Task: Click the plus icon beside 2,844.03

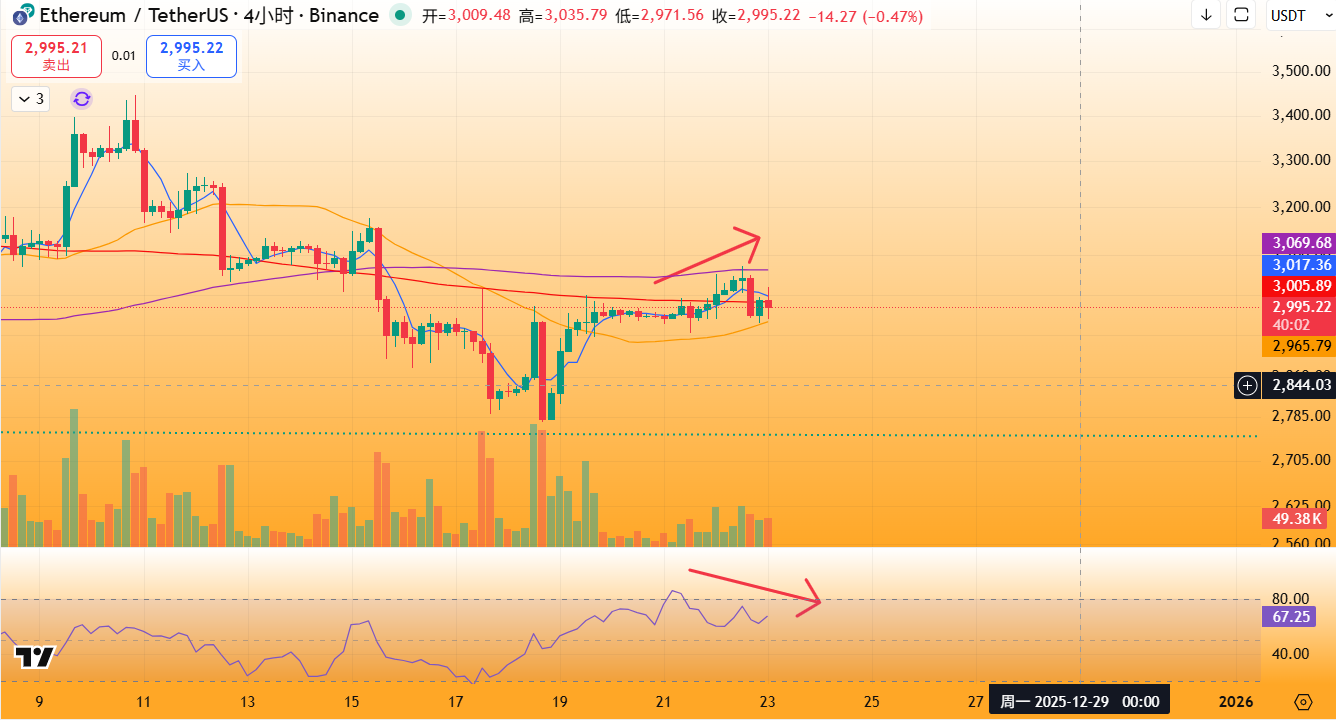Action: (x=1247, y=385)
